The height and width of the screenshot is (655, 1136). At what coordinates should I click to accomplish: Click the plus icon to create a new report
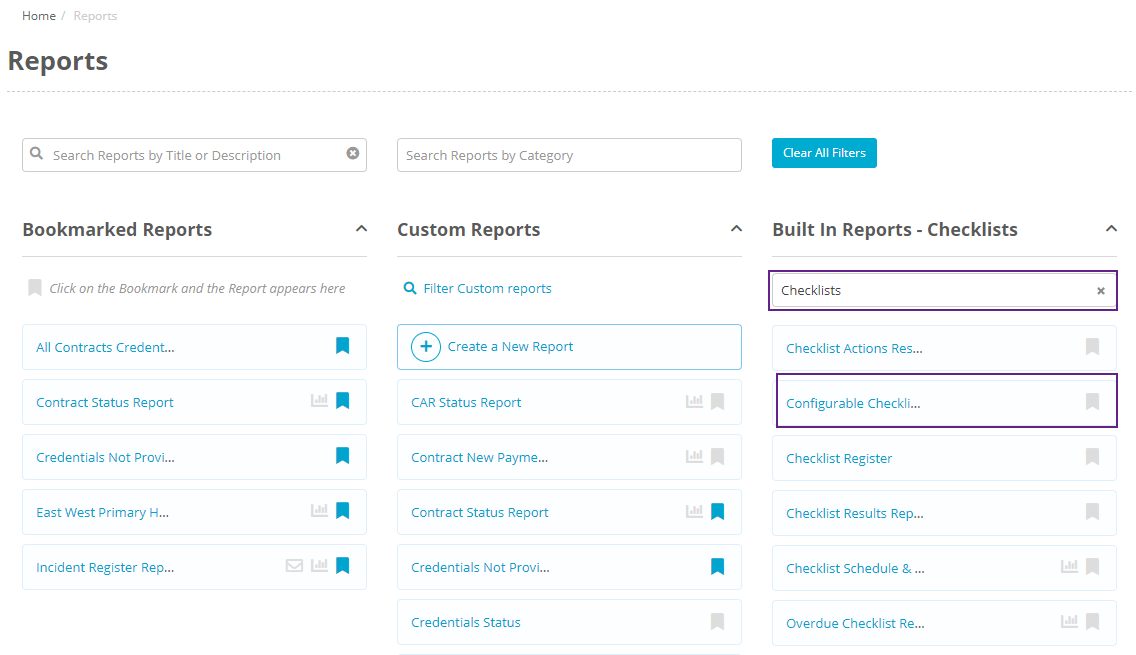[x=424, y=346]
